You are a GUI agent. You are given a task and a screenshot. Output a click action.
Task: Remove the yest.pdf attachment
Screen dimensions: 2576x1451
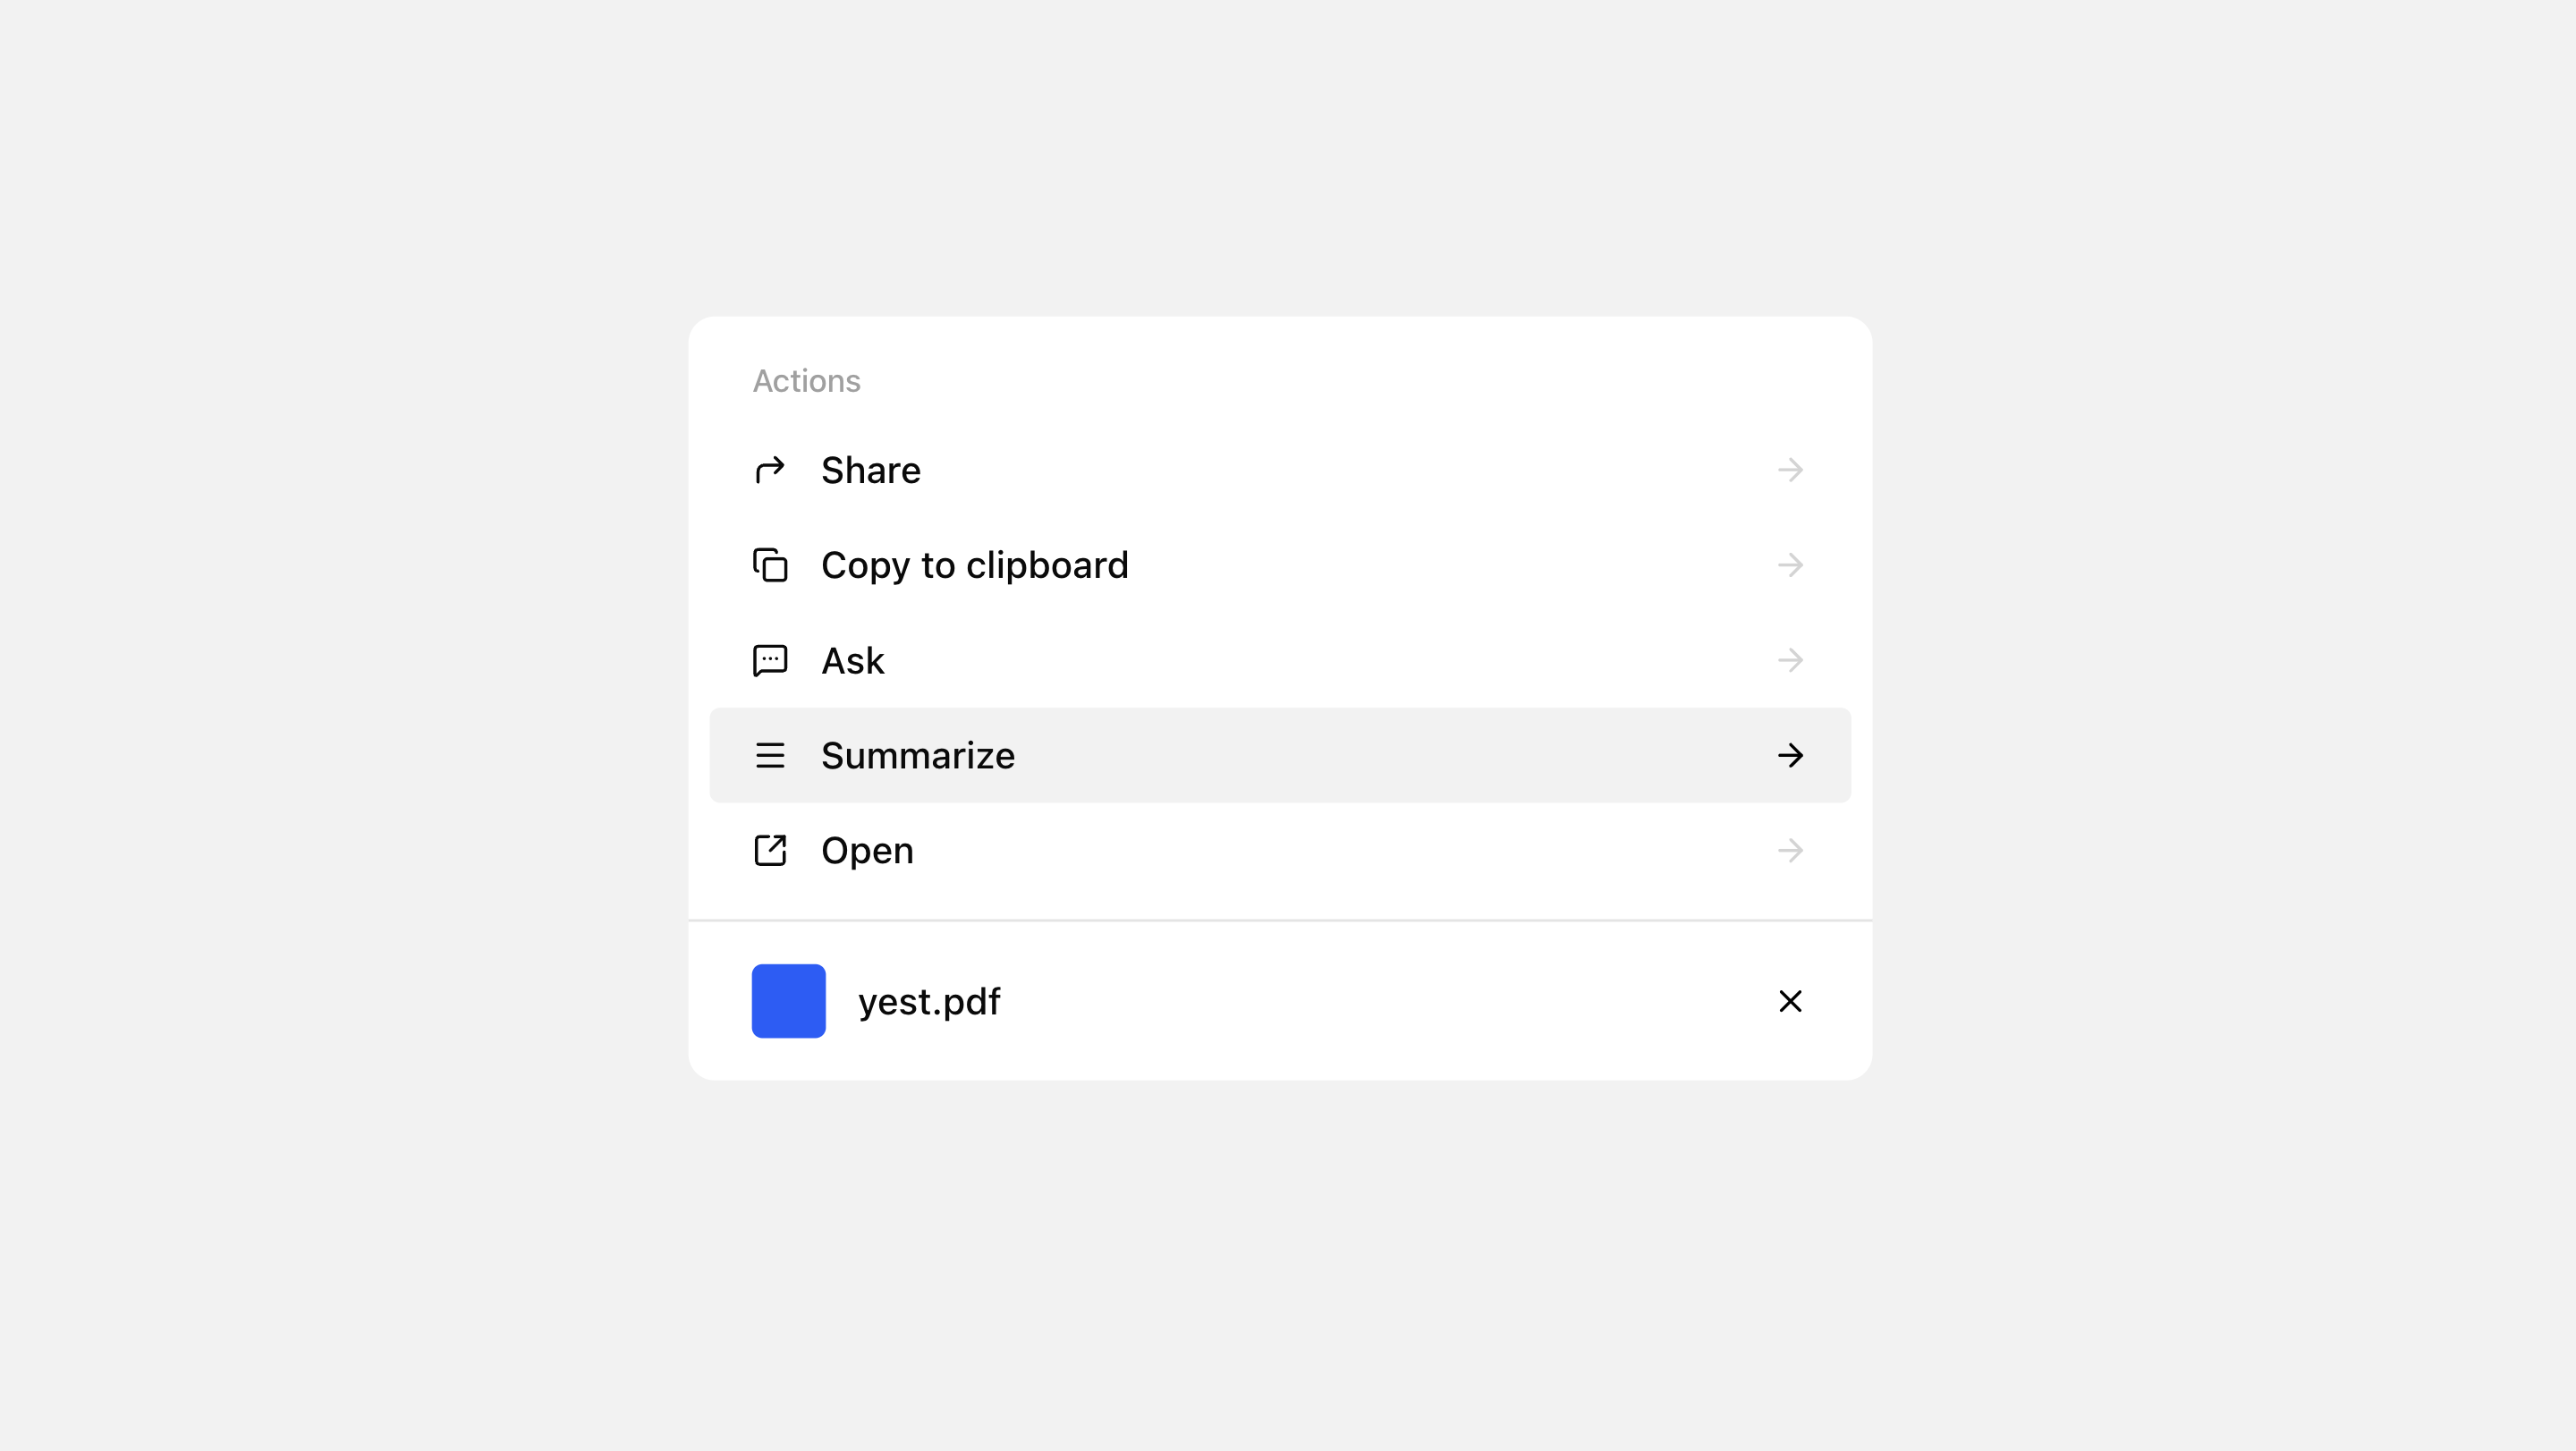(x=1790, y=1001)
